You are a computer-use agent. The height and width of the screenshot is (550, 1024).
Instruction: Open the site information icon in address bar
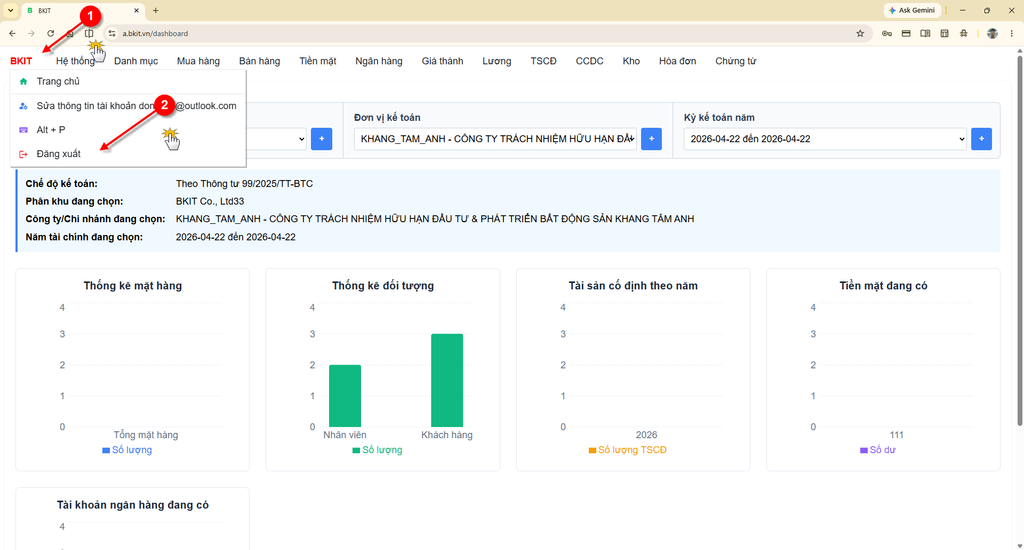(112, 33)
